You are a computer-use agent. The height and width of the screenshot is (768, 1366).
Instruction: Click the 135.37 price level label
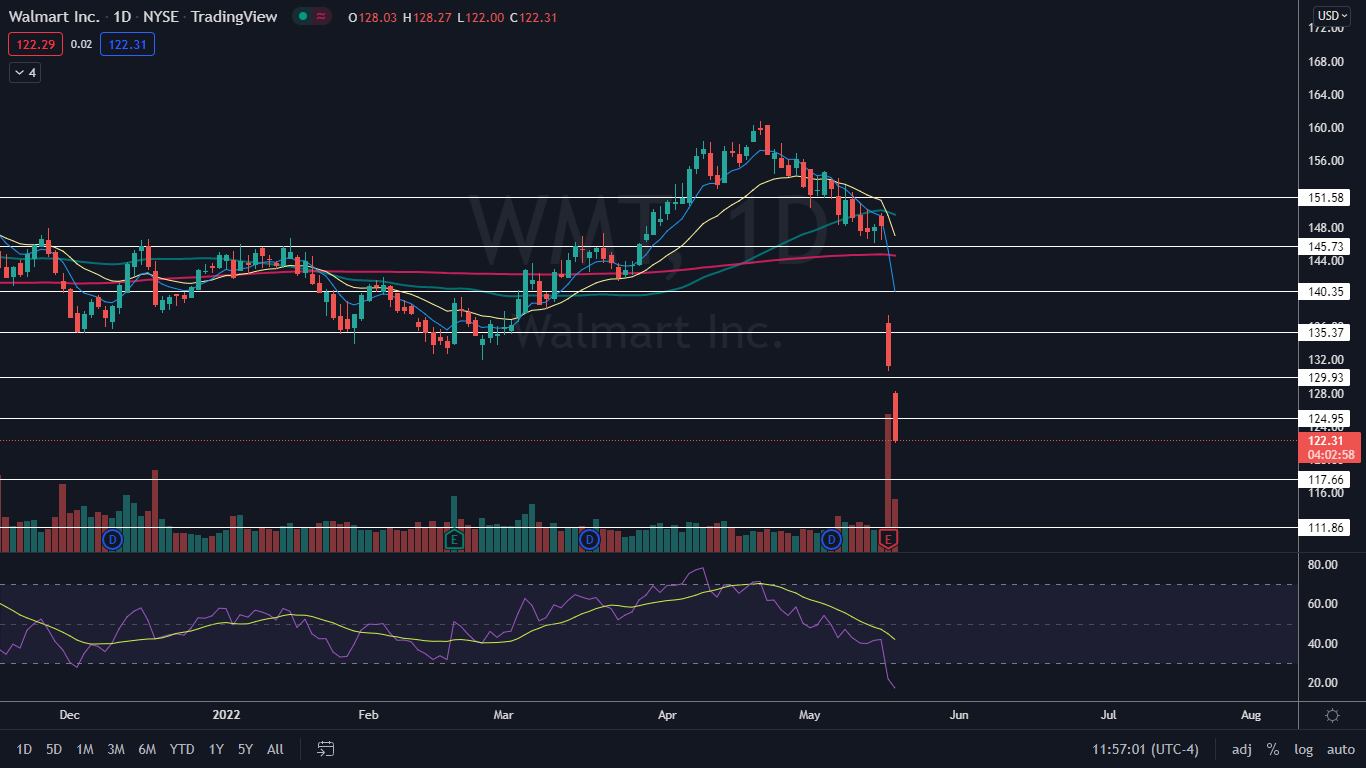click(1323, 332)
